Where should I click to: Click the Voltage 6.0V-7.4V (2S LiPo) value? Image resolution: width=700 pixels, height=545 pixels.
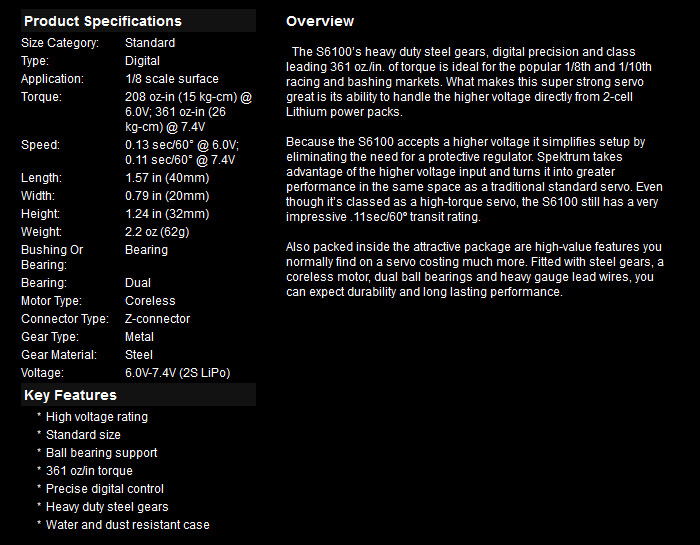[178, 373]
